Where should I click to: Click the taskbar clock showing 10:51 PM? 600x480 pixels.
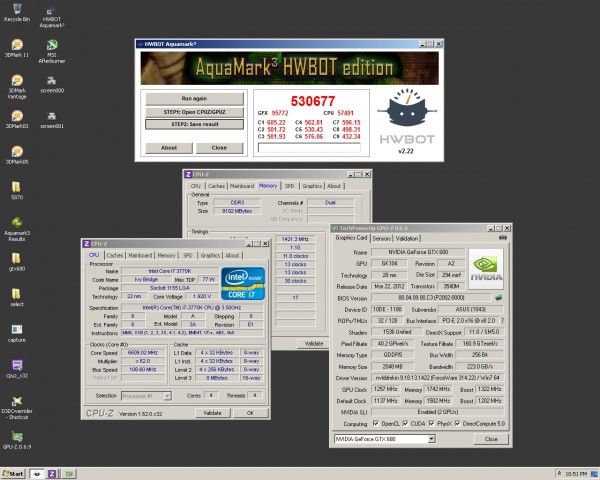(x=576, y=474)
